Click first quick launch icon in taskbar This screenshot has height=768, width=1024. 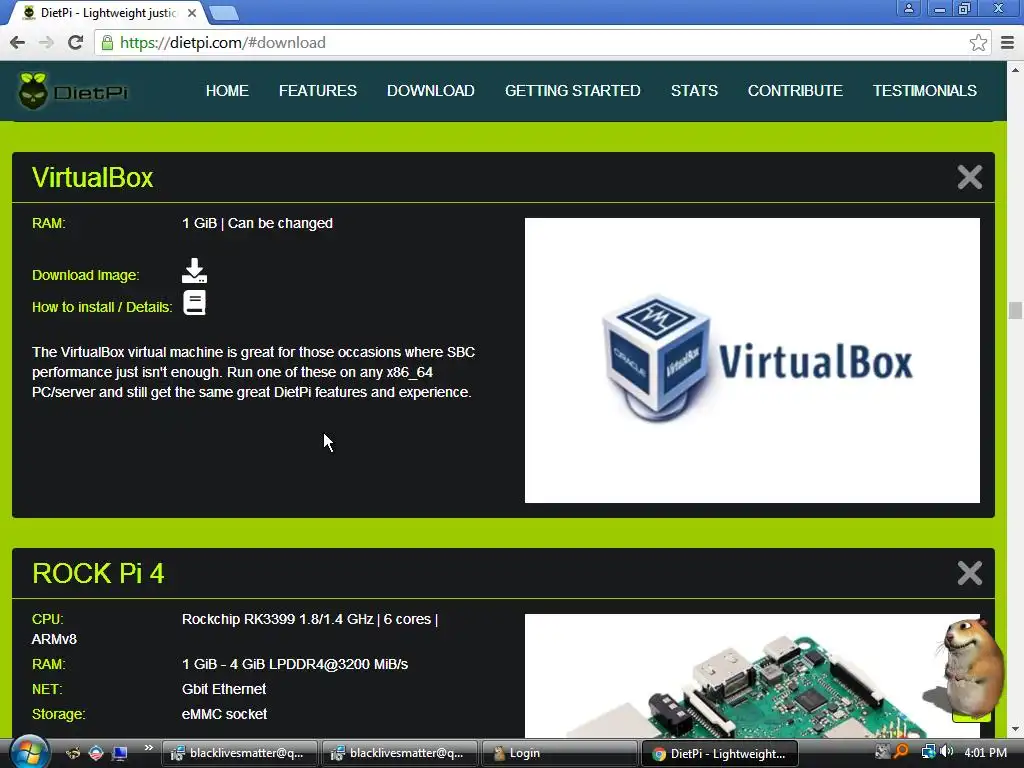click(x=72, y=753)
